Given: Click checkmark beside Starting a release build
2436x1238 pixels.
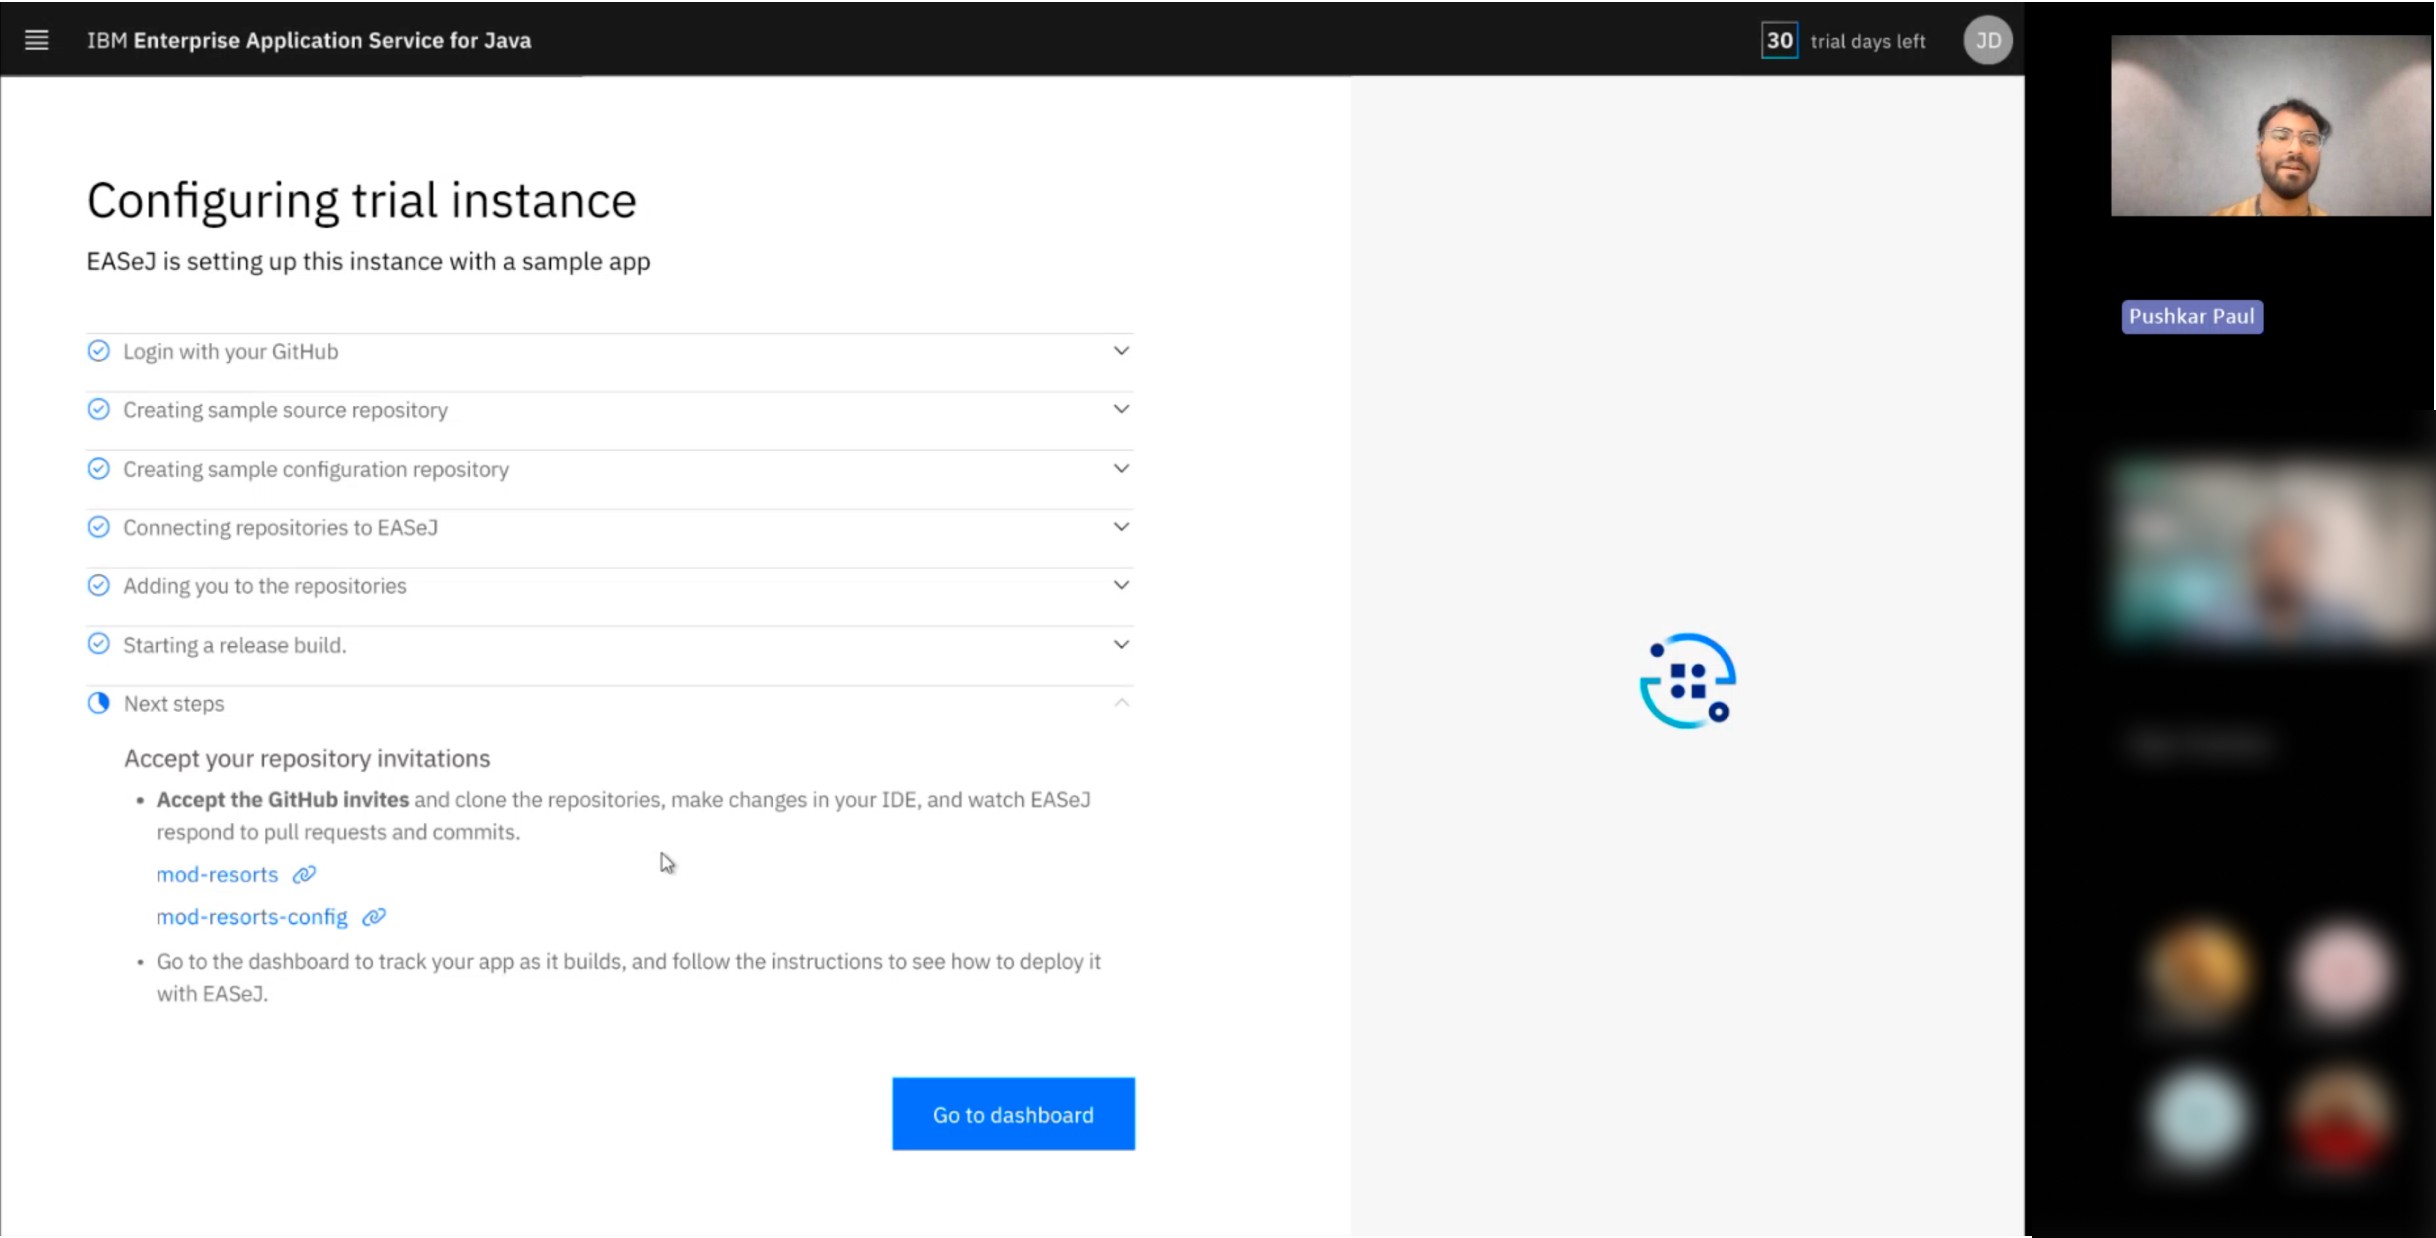Looking at the screenshot, I should pos(98,644).
